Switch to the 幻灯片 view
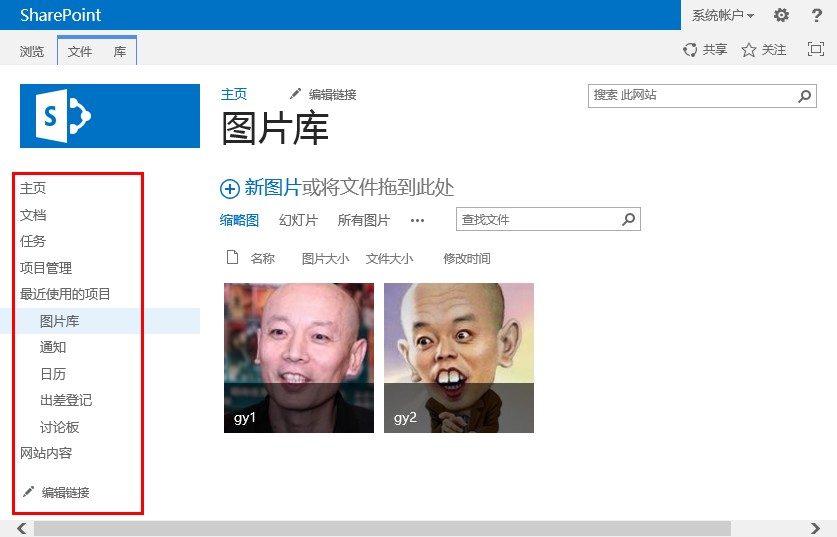837x537 pixels. point(298,221)
